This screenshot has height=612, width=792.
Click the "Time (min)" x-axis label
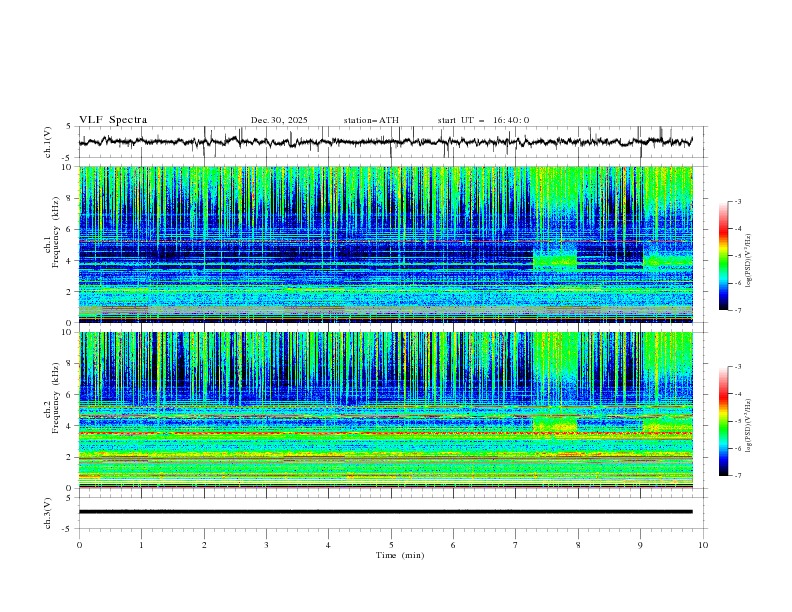[400, 555]
